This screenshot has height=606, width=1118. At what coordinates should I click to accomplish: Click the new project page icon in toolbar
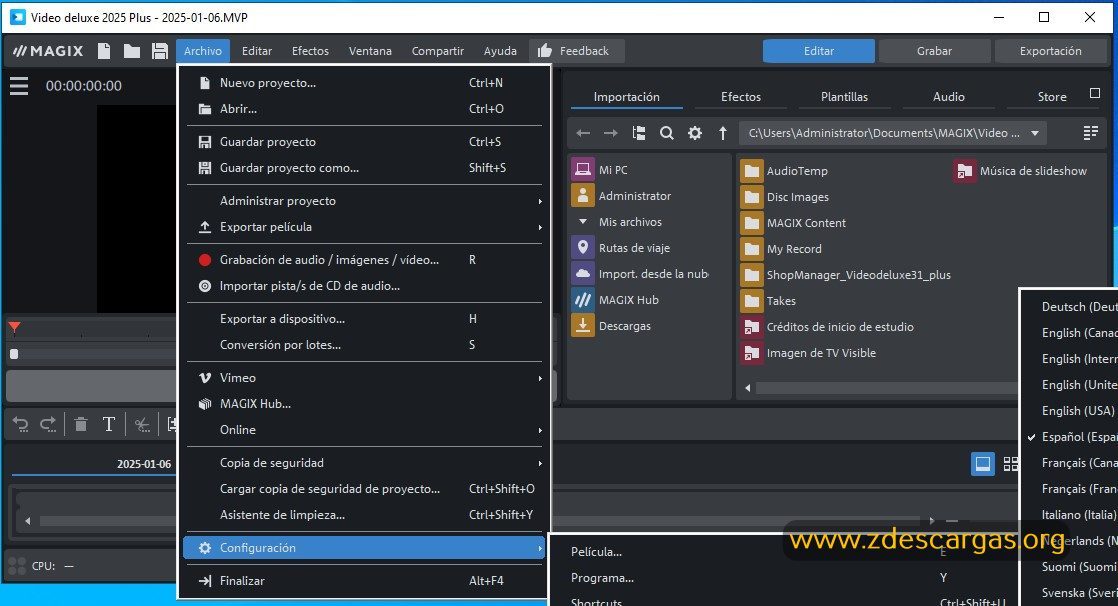click(x=104, y=51)
